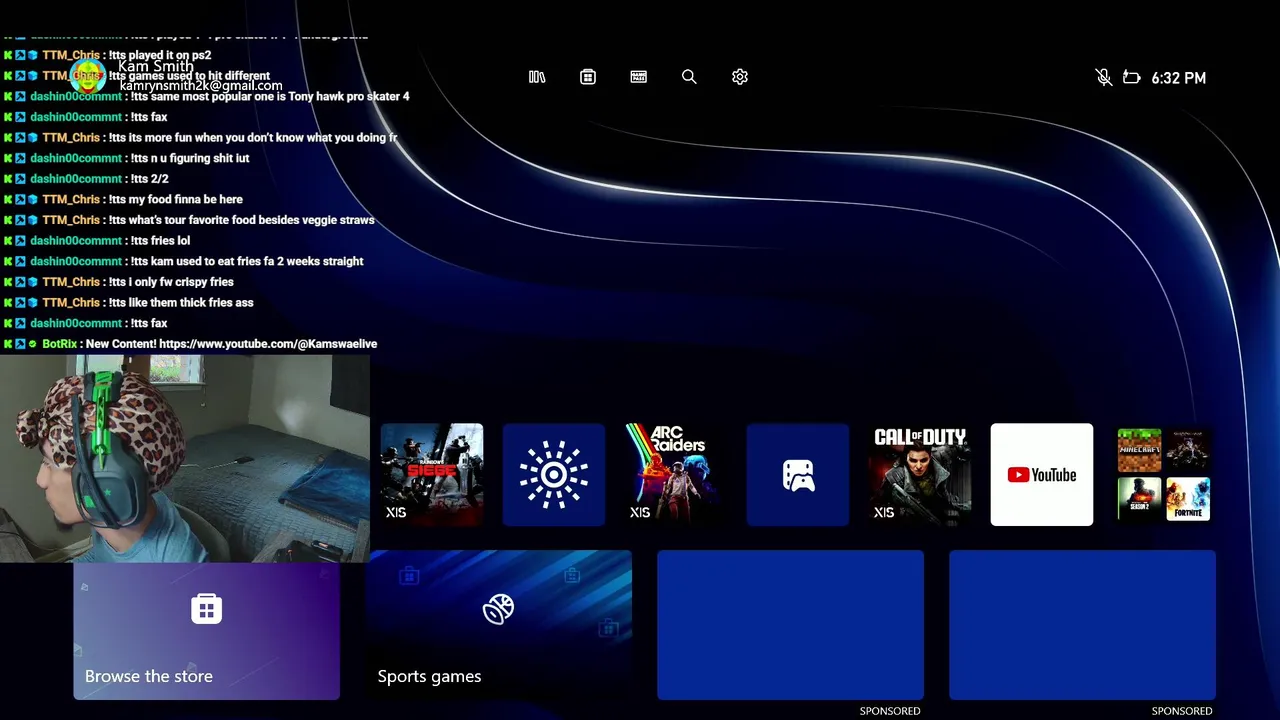Launch the Call of Duty tile
The image size is (1280, 720).
(x=920, y=475)
